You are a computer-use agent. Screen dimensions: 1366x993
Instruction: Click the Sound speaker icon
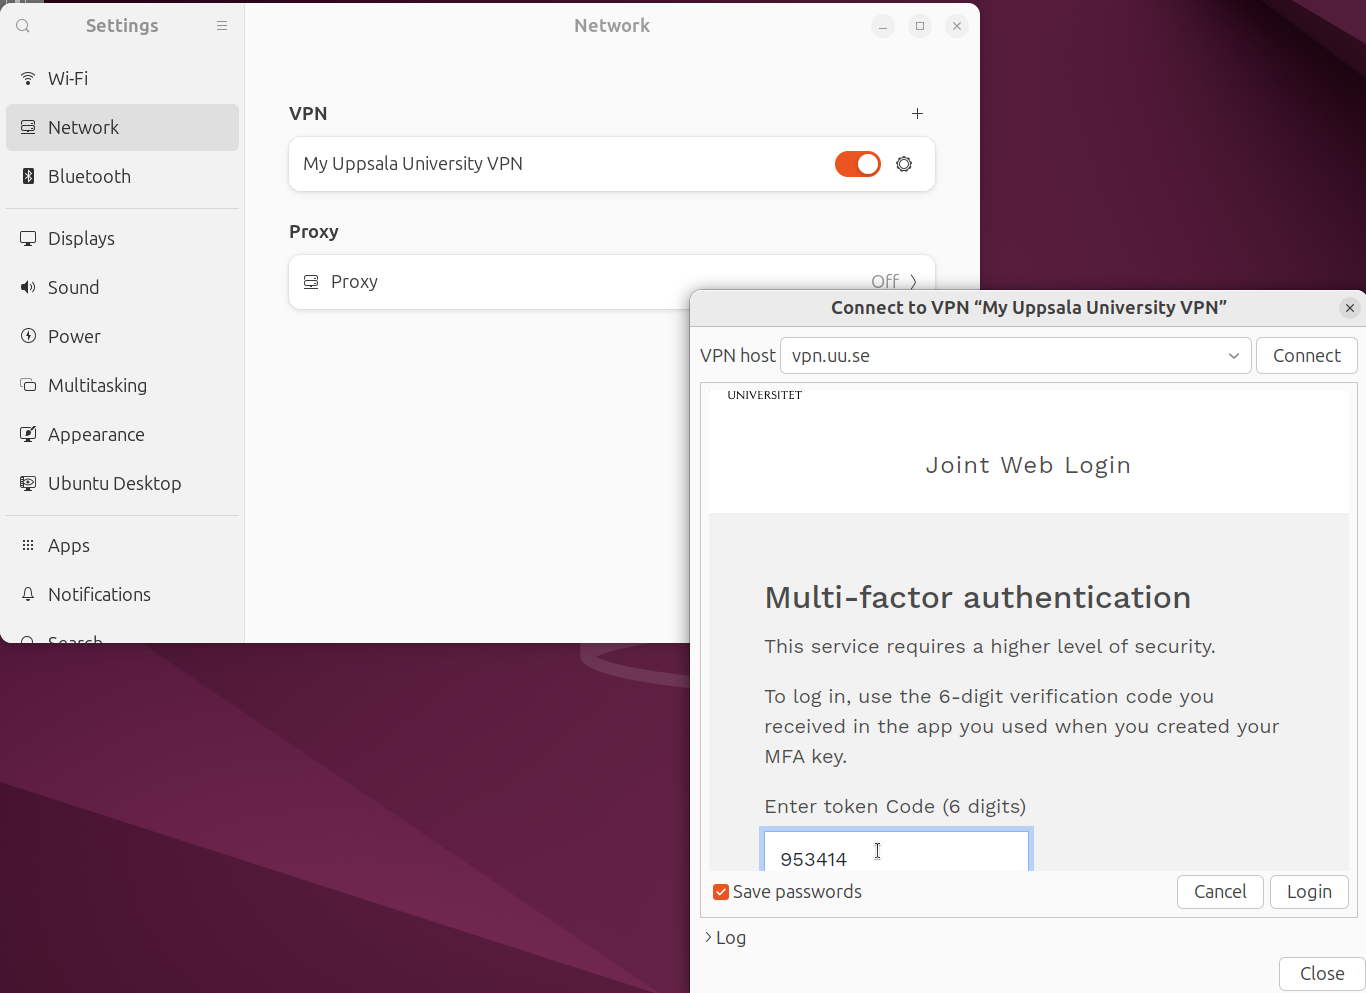28,287
